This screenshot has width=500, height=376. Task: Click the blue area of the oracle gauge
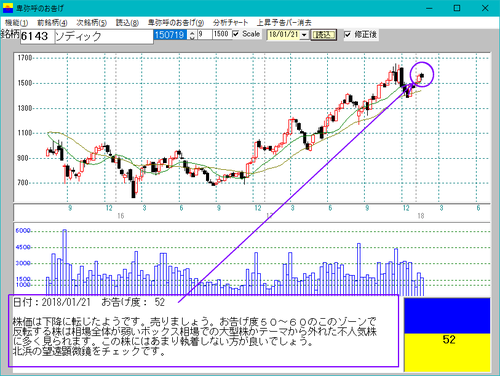tap(447, 316)
